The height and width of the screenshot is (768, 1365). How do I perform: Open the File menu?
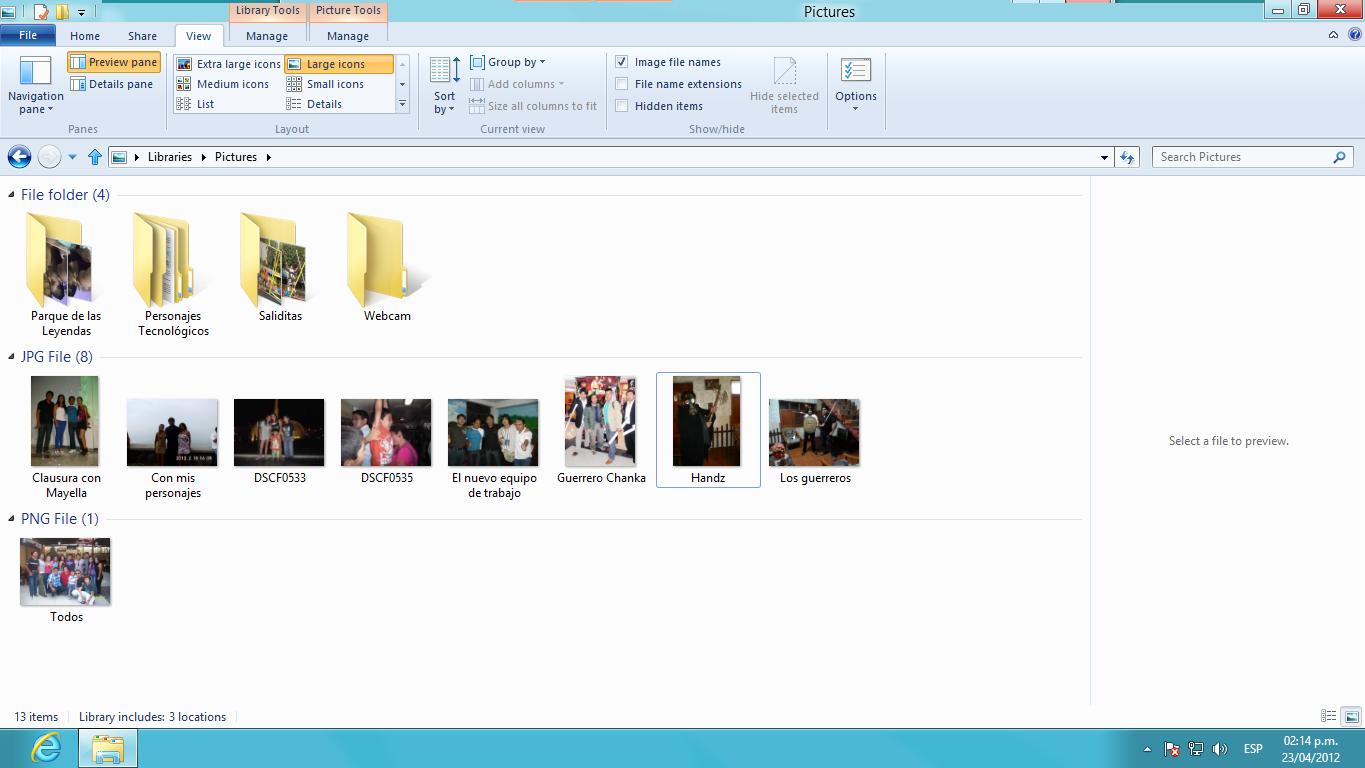pos(28,36)
